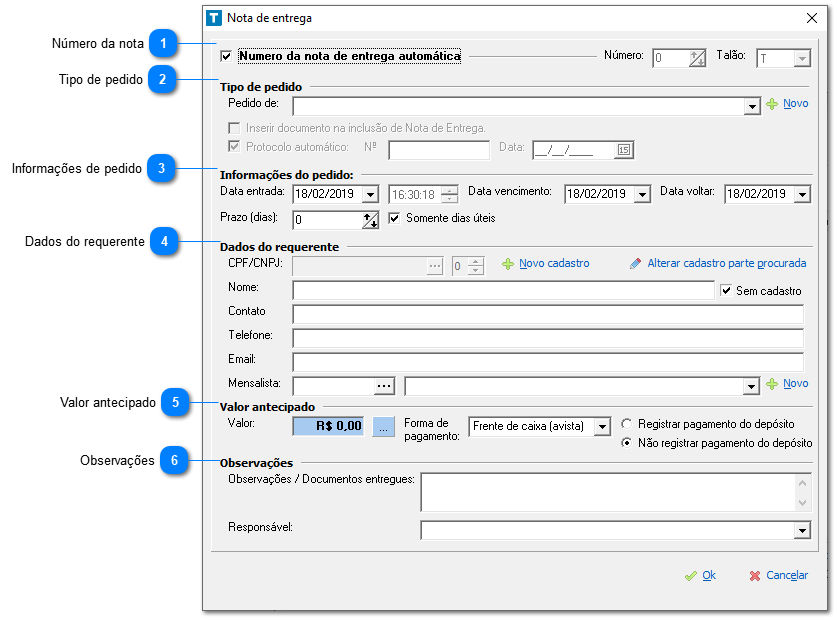This screenshot has height=620, width=837.
Task: Enable Inserir documento na inclusão checkbox
Action: pos(234,128)
